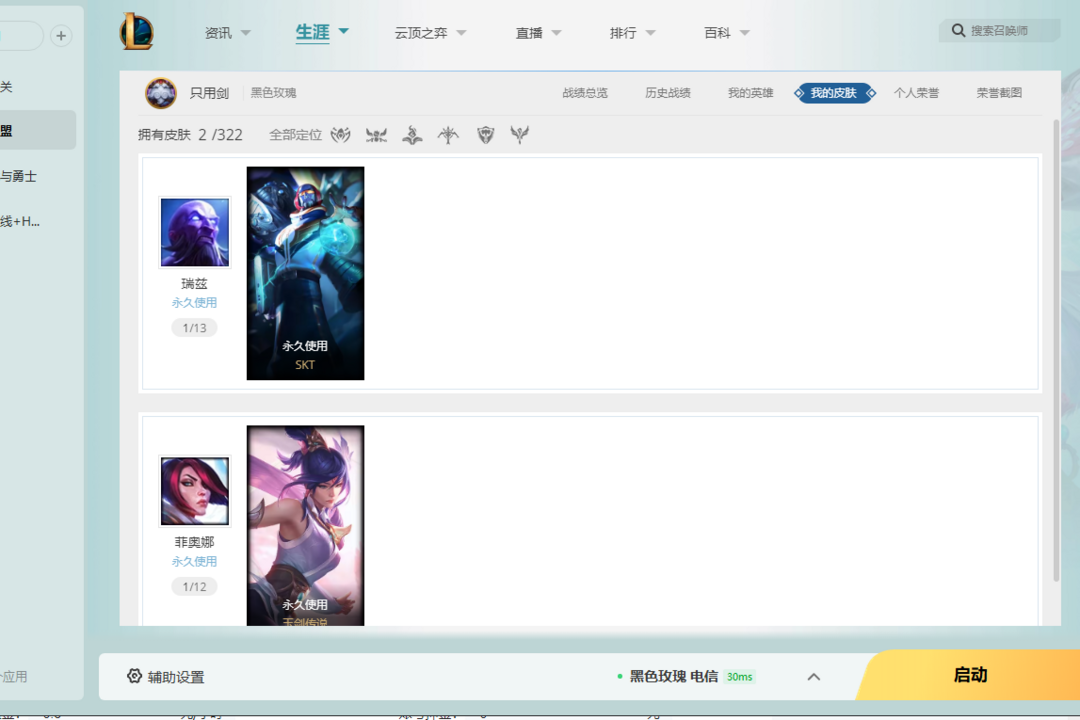This screenshot has height=720, width=1080.
Task: Switch to 我的英雄 tab
Action: pyautogui.click(x=750, y=93)
